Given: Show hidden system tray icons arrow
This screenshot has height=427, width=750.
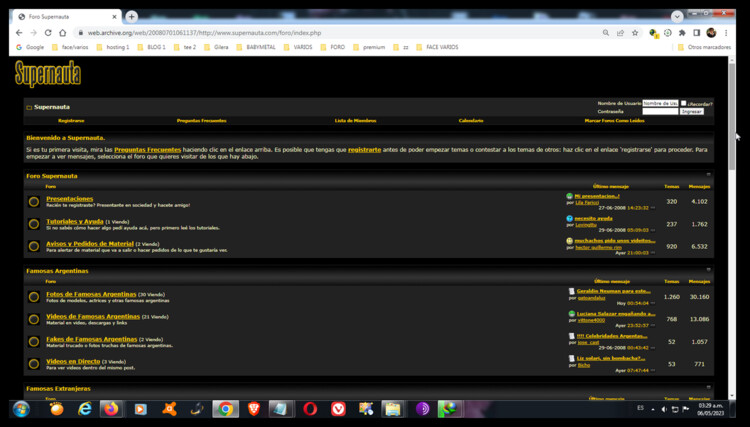Looking at the screenshot, I should (653, 409).
